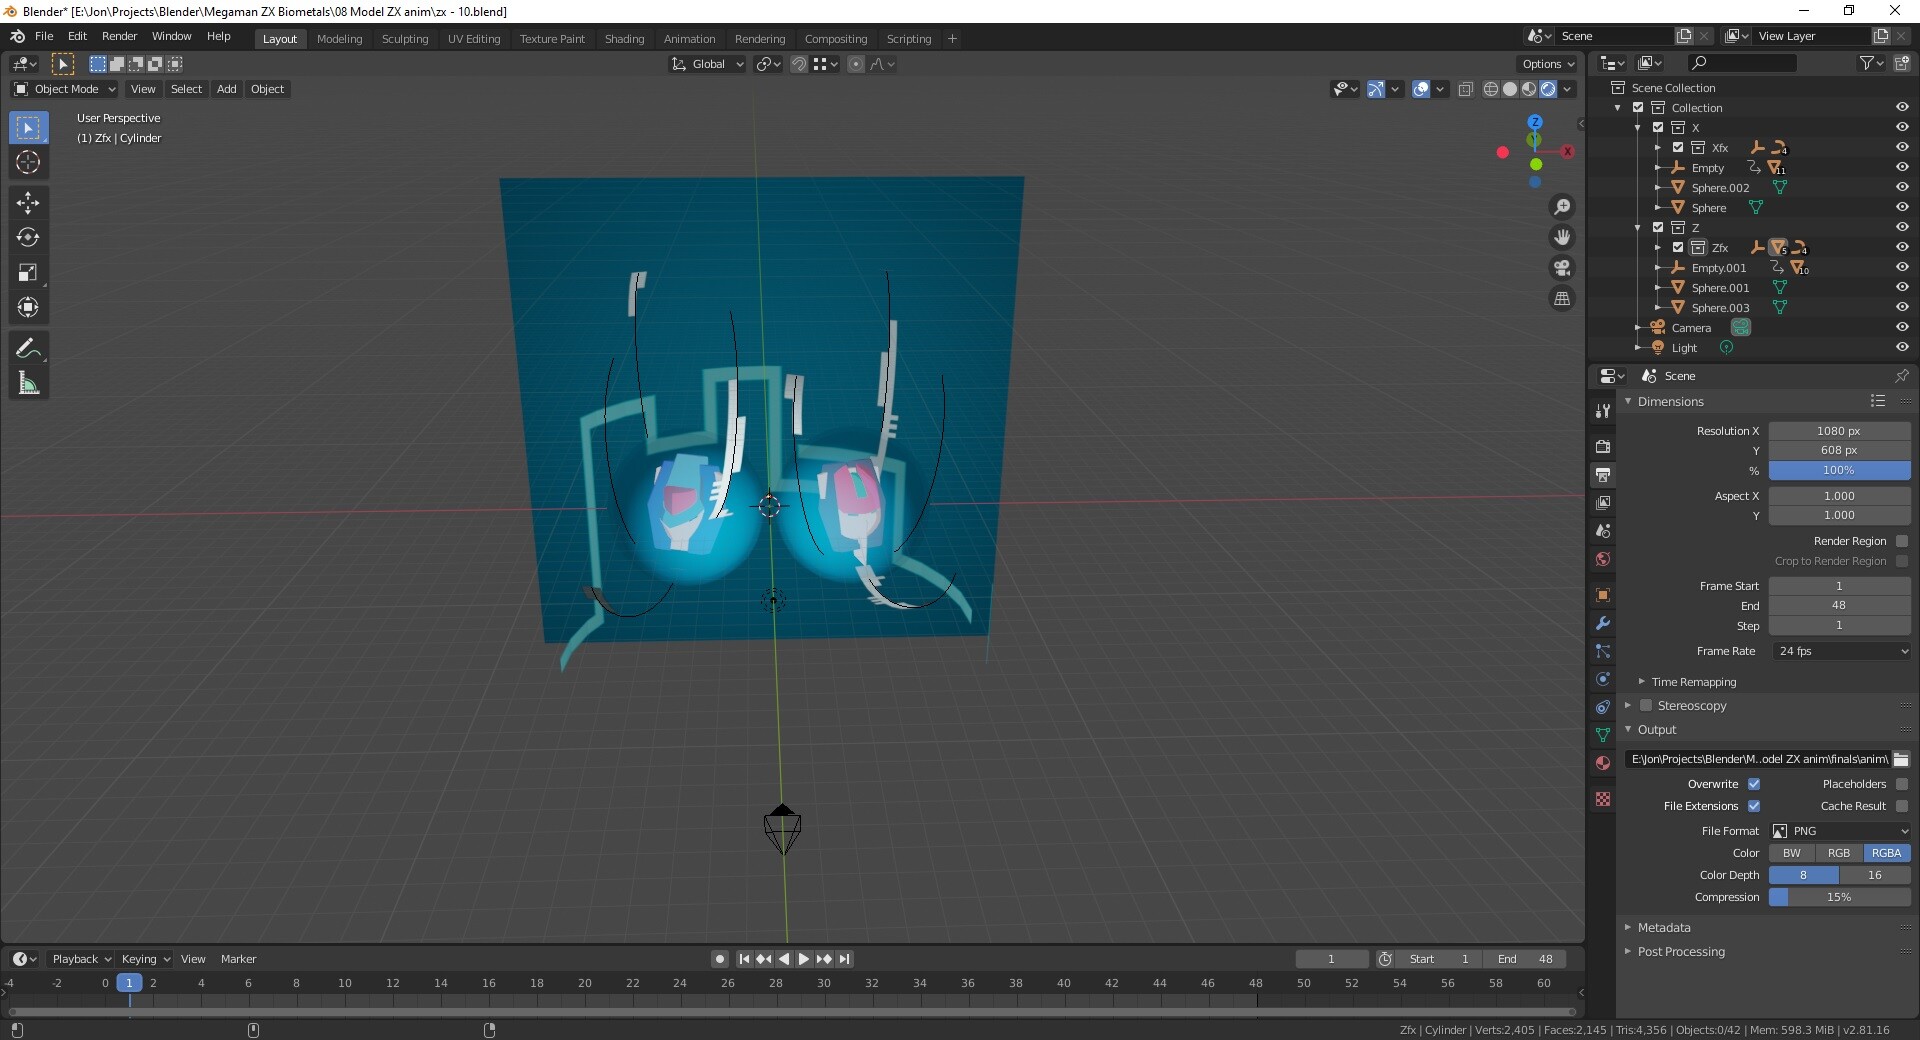Viewport: 1920px width, 1040px height.
Task: Open the World properties tab
Action: (x=1603, y=559)
